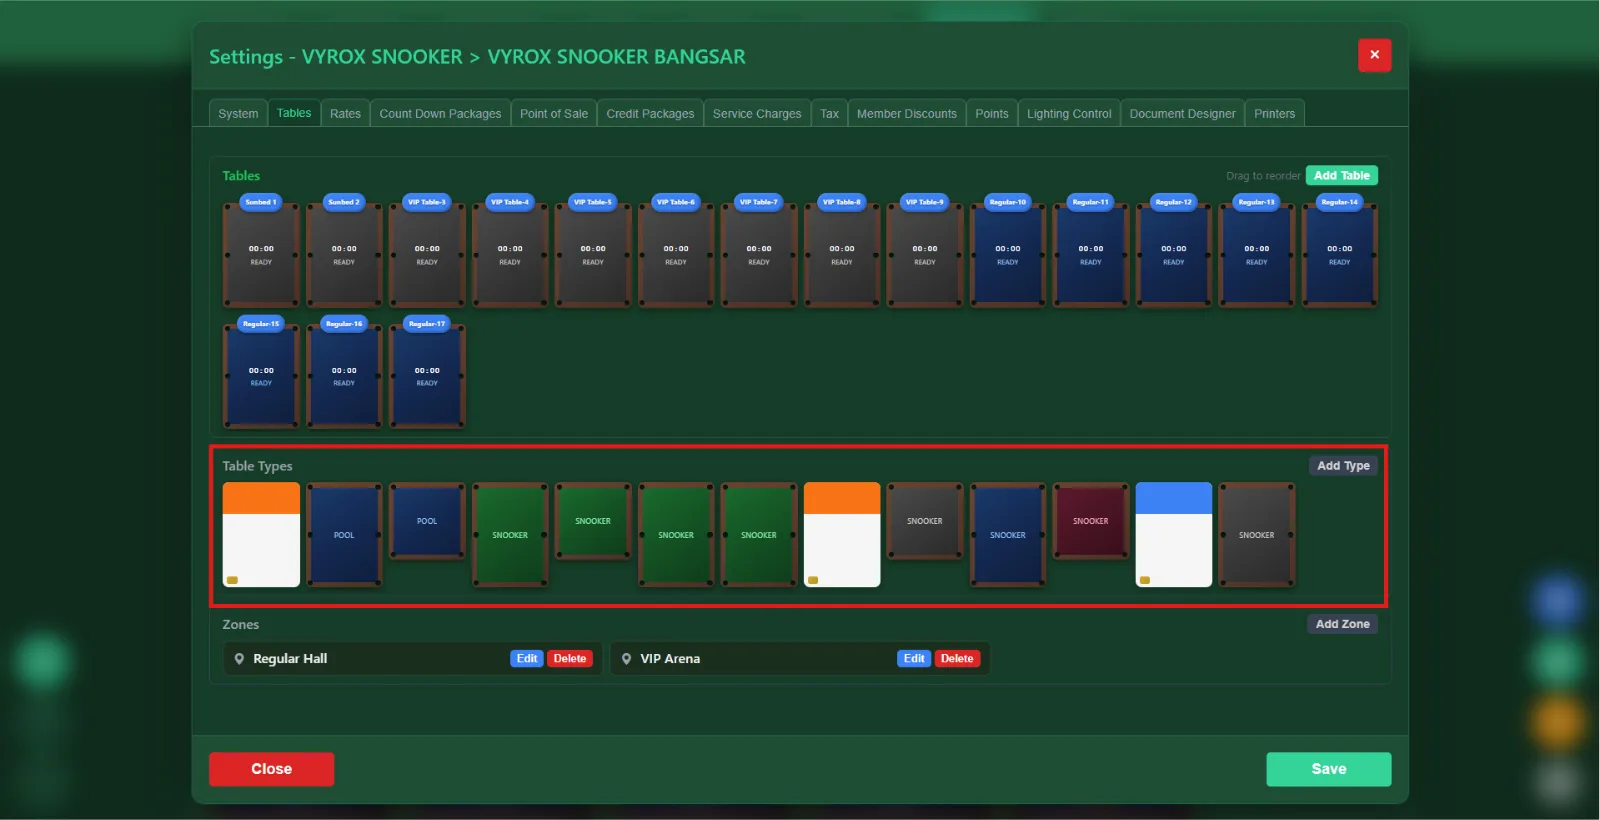Viewport: 1600px width, 820px height.
Task: Pick the Regular-17 table tile
Action: [427, 376]
